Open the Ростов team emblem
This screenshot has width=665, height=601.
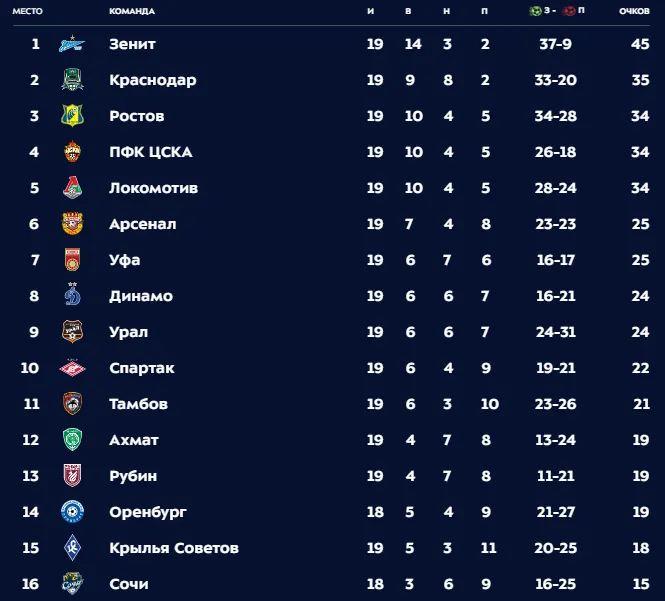coord(72,115)
